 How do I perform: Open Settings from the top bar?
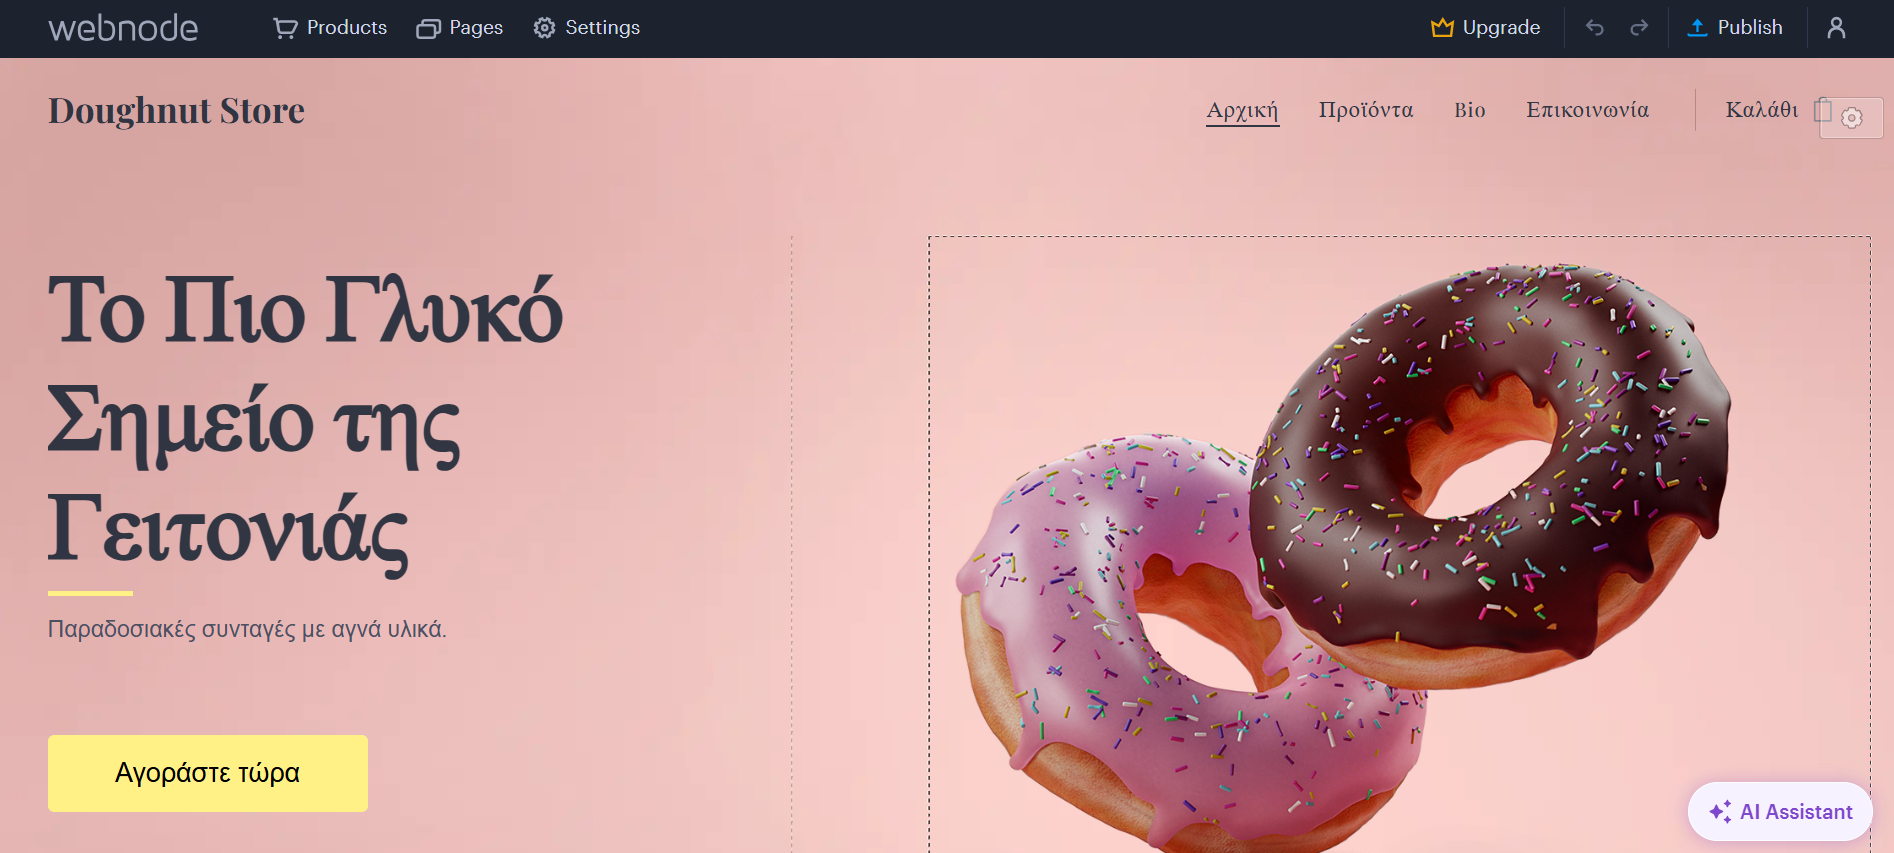coord(586,28)
